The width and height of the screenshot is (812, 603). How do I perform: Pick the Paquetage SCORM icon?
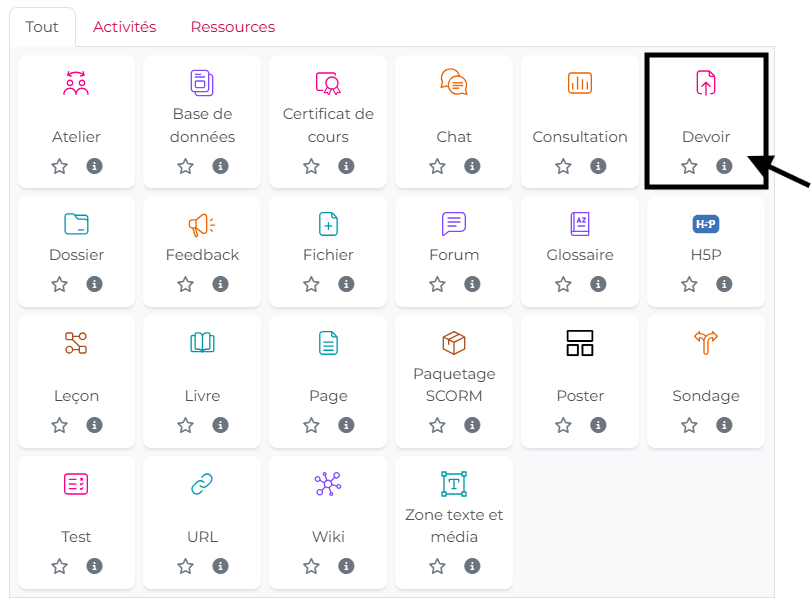click(x=454, y=343)
